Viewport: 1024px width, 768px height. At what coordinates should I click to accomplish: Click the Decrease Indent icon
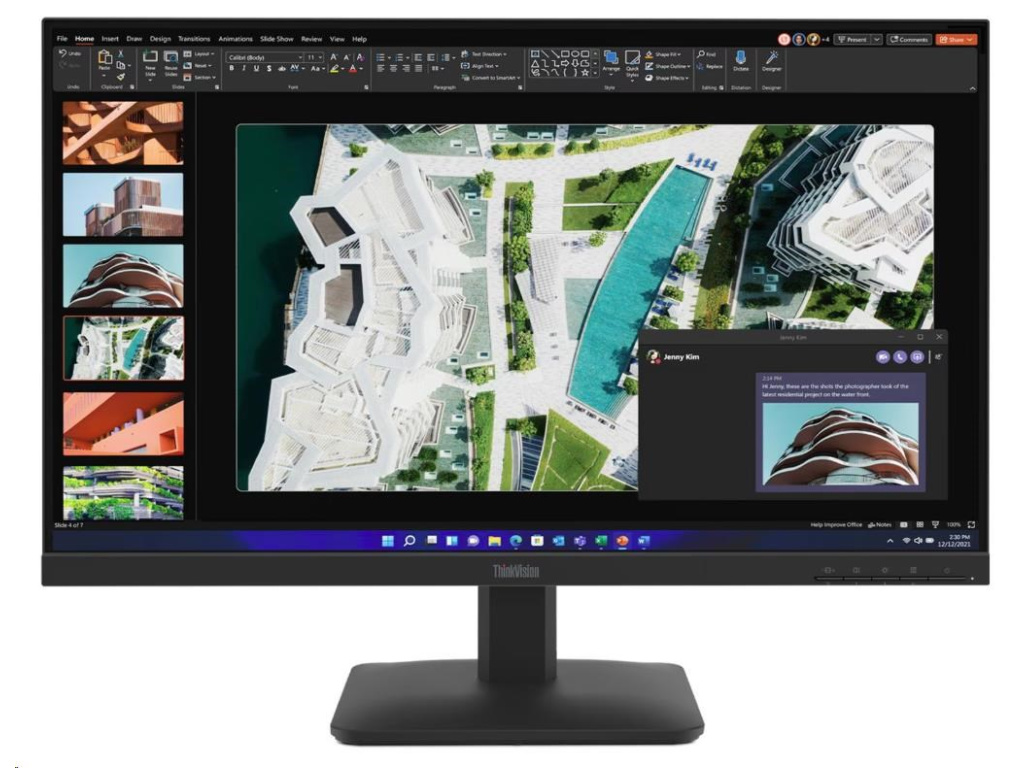418,57
